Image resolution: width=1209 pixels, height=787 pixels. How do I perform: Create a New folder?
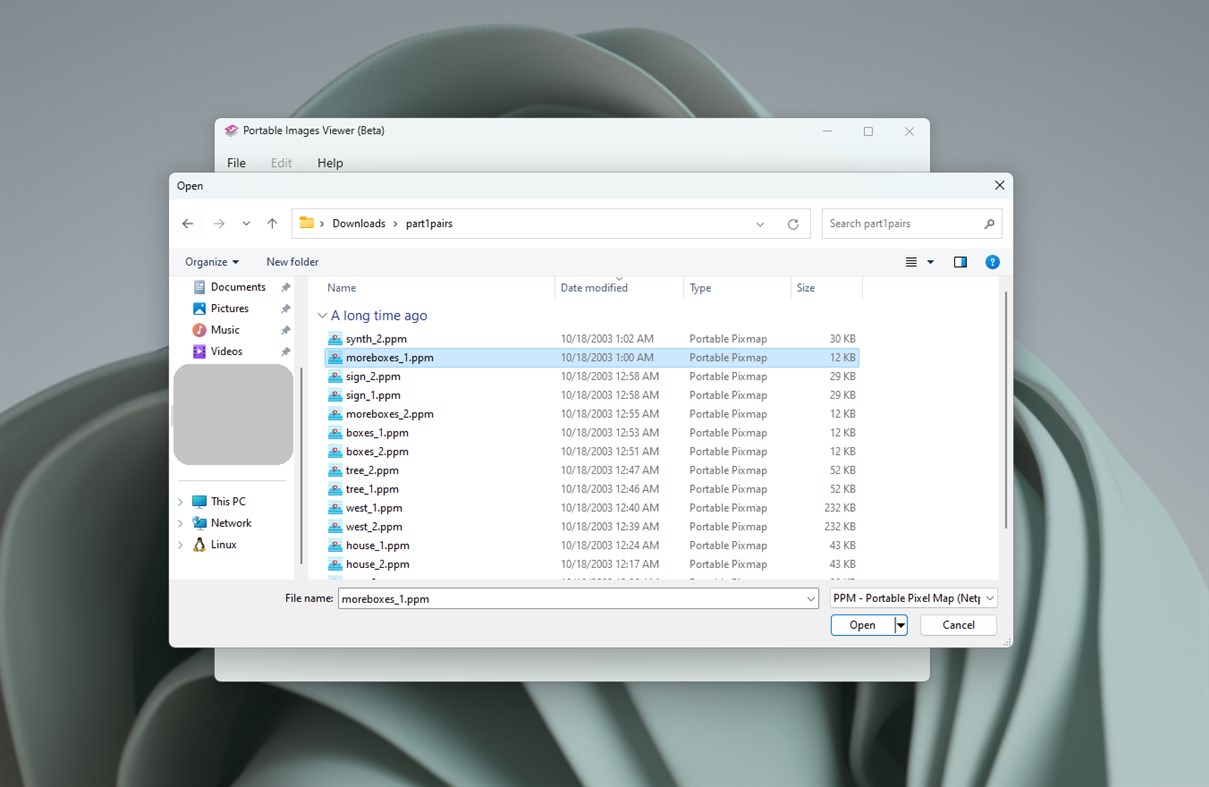[x=292, y=262]
